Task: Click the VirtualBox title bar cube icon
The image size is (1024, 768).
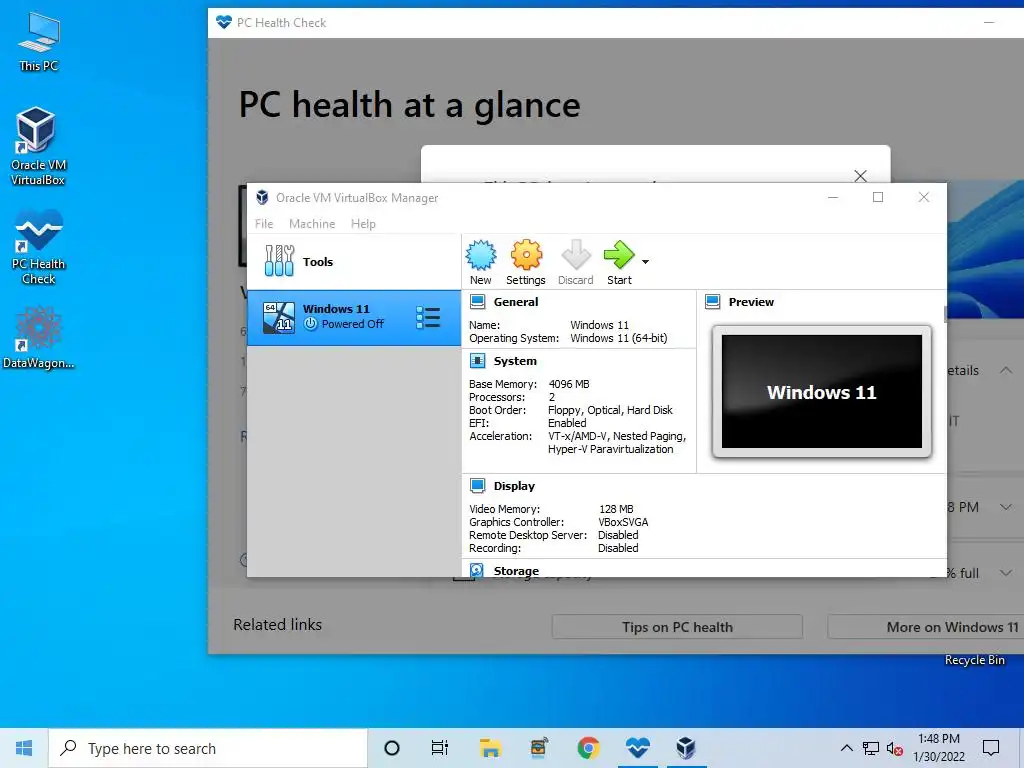Action: [263, 197]
